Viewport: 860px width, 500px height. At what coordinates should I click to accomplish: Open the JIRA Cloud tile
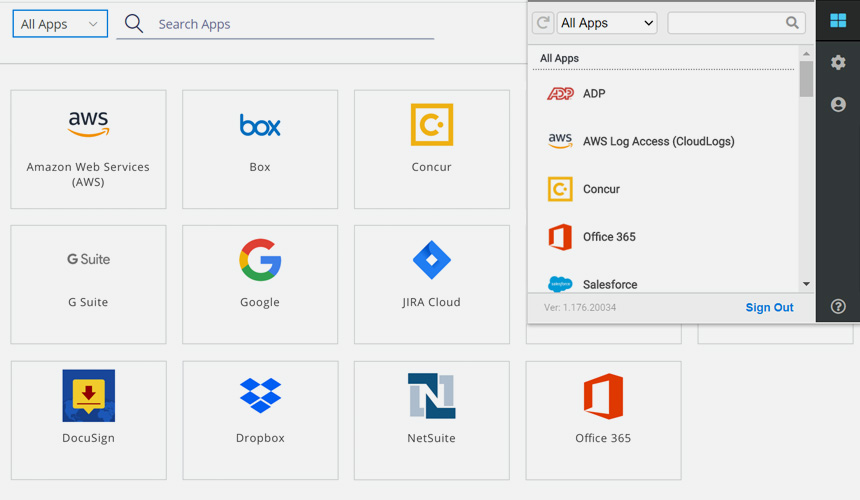tap(432, 285)
